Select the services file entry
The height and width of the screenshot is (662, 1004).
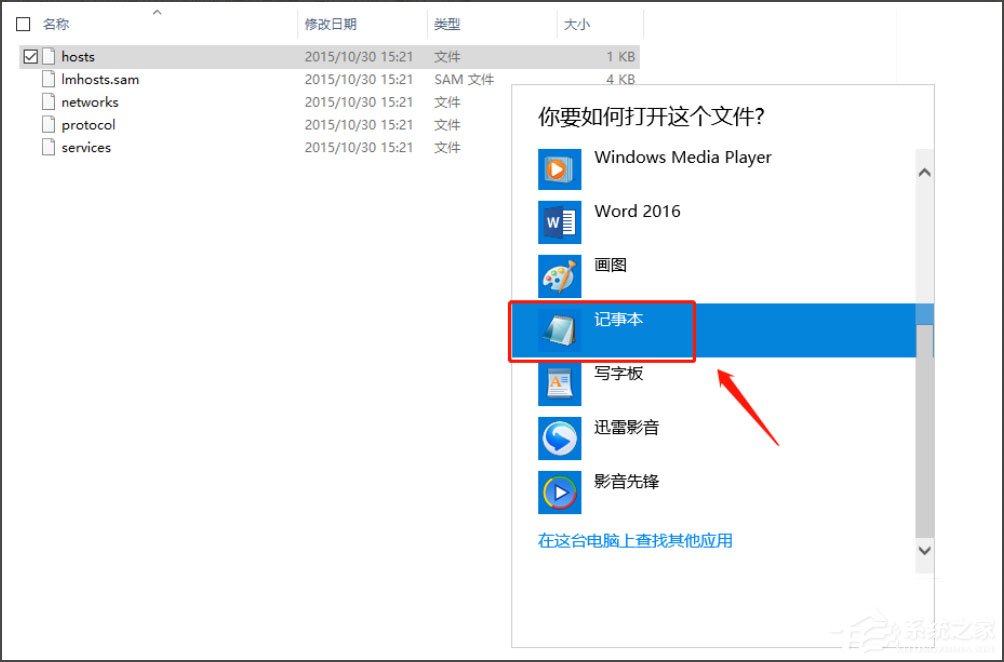tap(85, 147)
